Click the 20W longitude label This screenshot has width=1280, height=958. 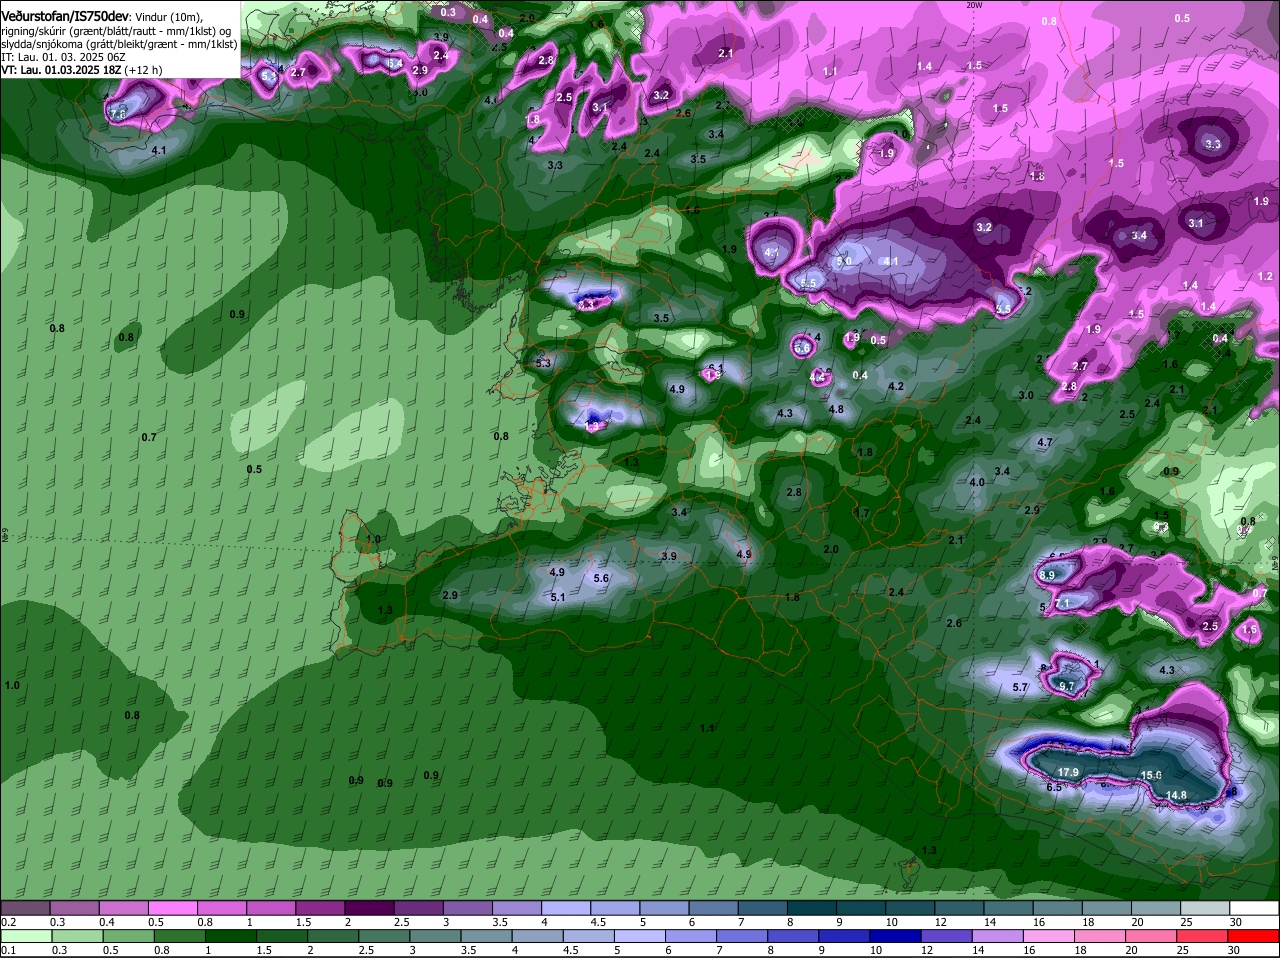click(x=976, y=5)
